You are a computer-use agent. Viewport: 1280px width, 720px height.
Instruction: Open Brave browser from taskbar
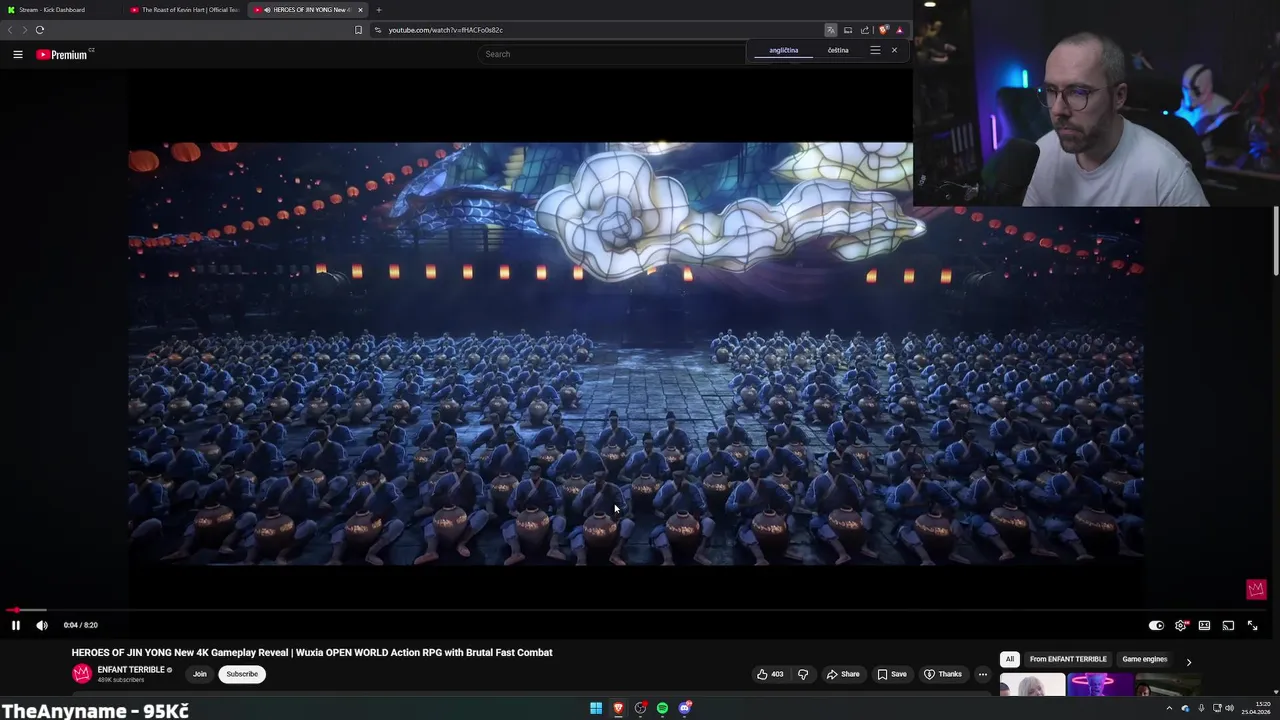pyautogui.click(x=618, y=708)
